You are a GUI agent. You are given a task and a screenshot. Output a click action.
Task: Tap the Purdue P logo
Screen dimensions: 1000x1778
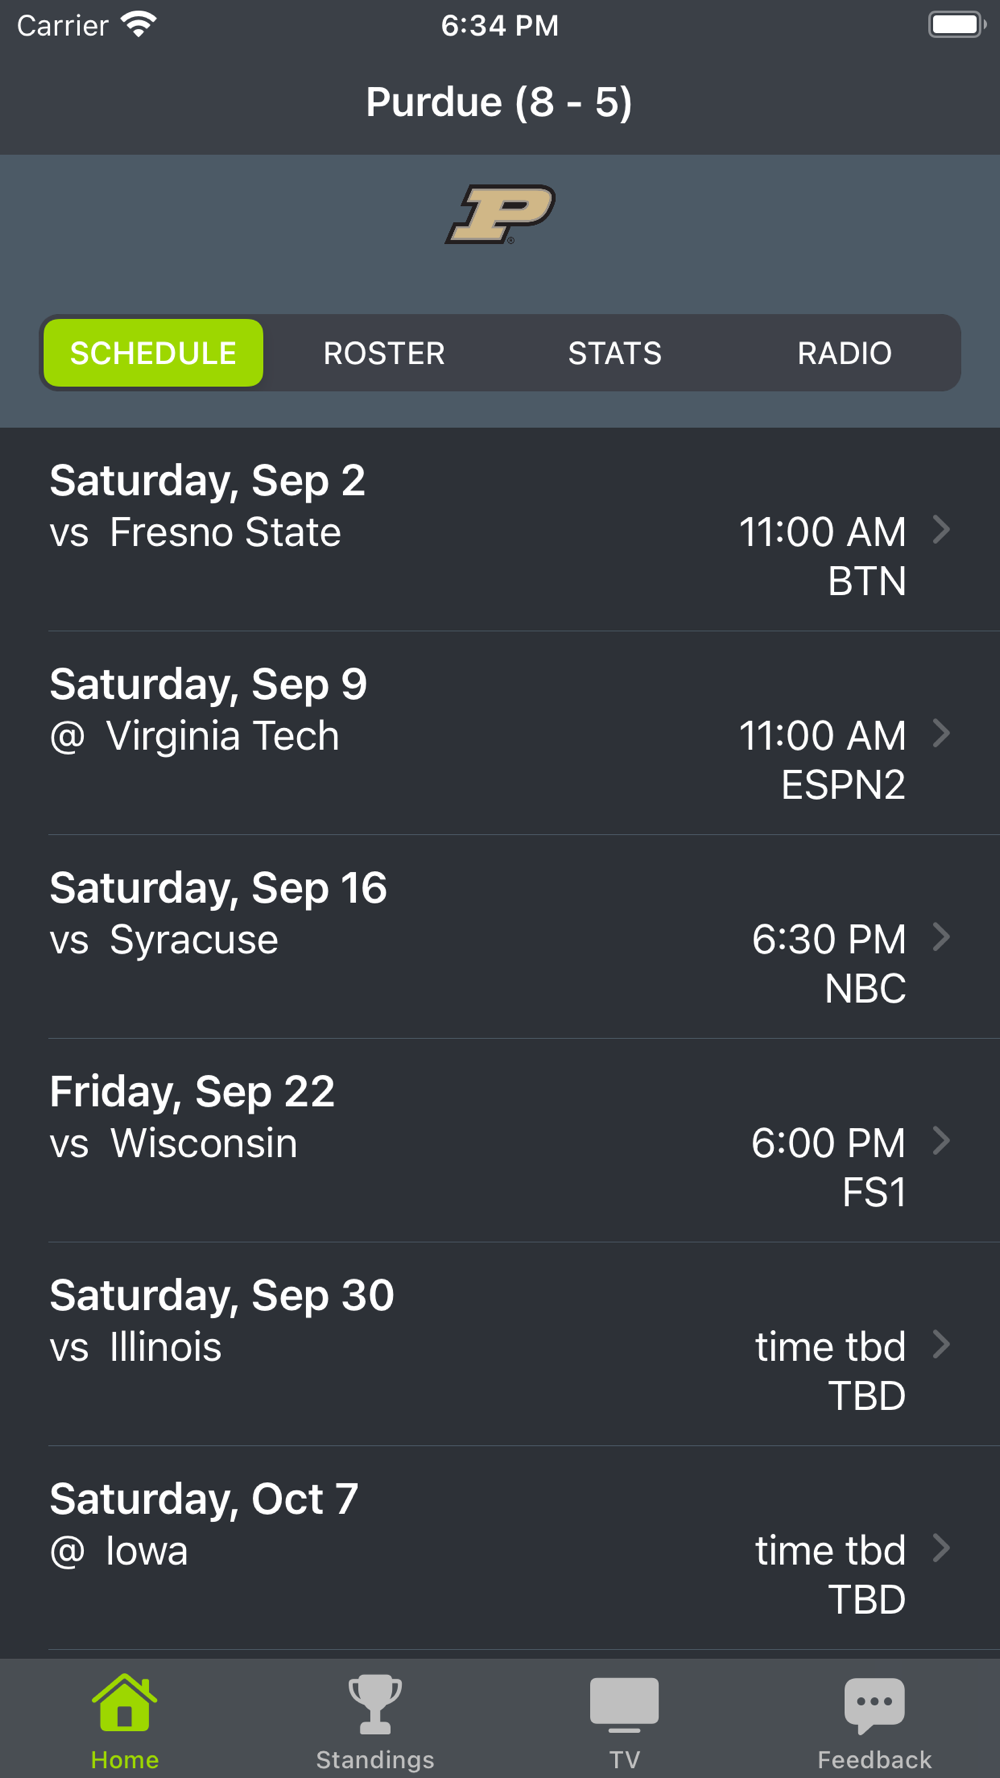500,214
